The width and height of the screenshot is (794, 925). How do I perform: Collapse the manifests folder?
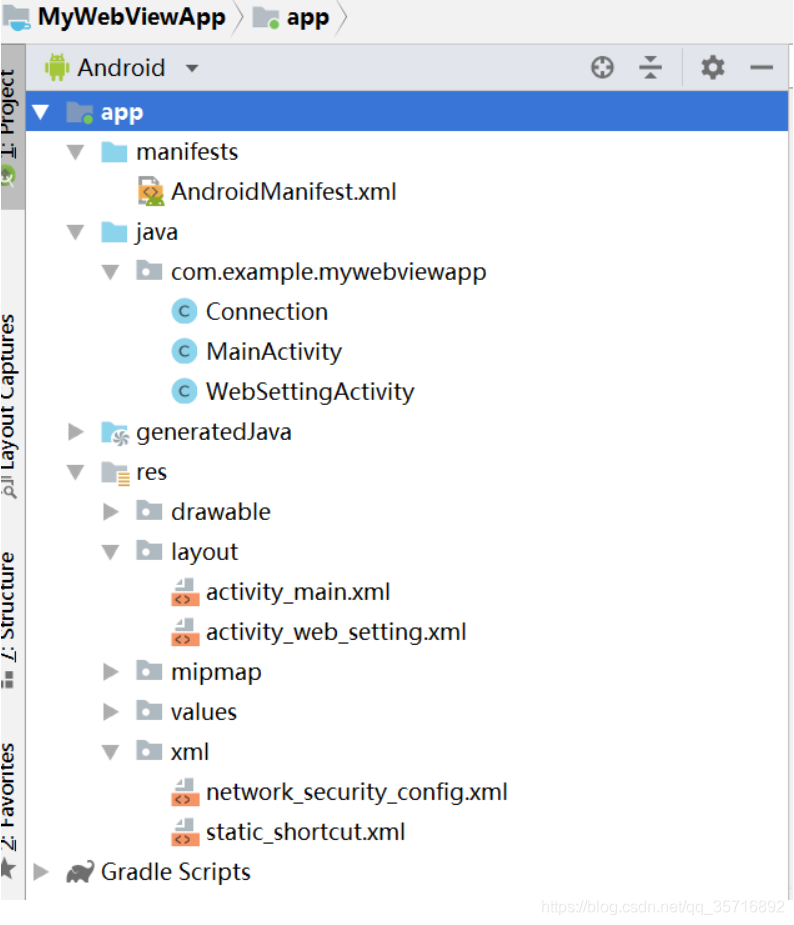(x=76, y=152)
